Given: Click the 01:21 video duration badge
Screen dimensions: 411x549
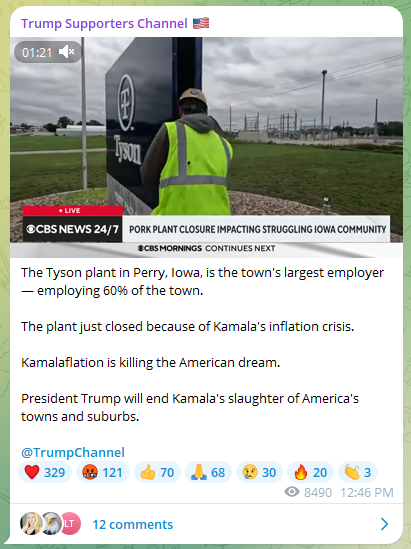Looking at the screenshot, I should (x=37, y=53).
